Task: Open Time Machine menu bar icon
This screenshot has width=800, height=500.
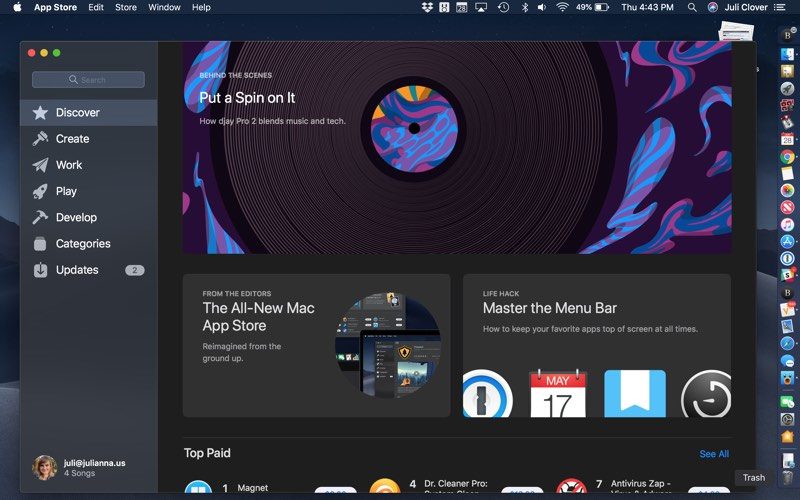Action: (x=503, y=7)
